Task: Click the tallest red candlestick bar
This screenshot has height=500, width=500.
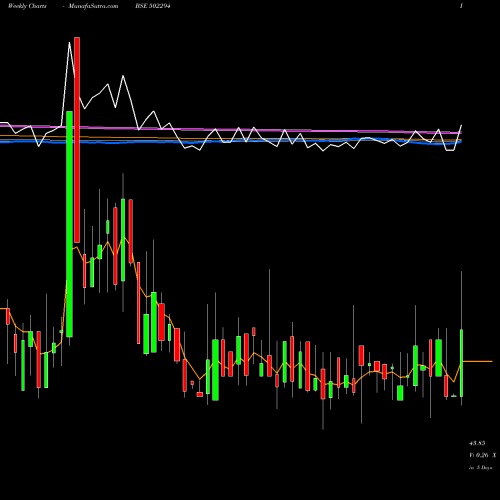Action: (77, 140)
